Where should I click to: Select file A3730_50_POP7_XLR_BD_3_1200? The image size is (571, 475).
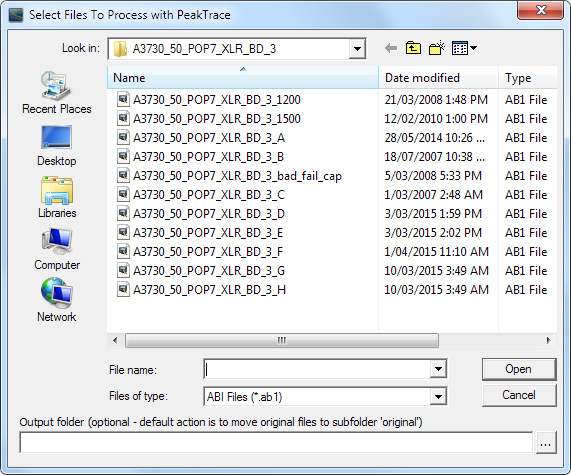pos(217,99)
